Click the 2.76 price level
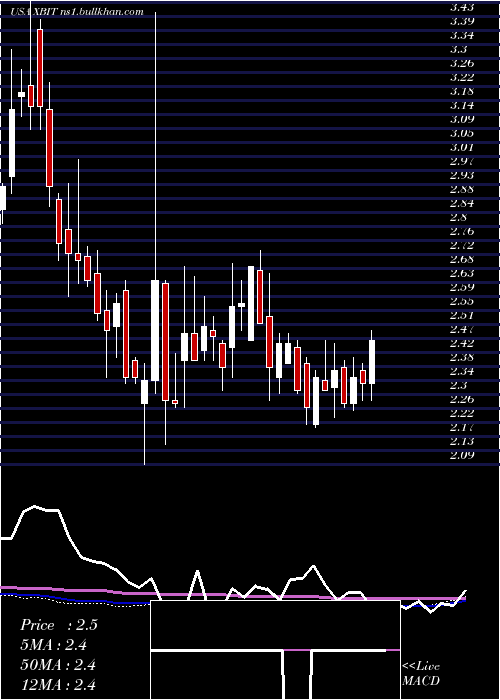500x700 pixels. (462, 231)
